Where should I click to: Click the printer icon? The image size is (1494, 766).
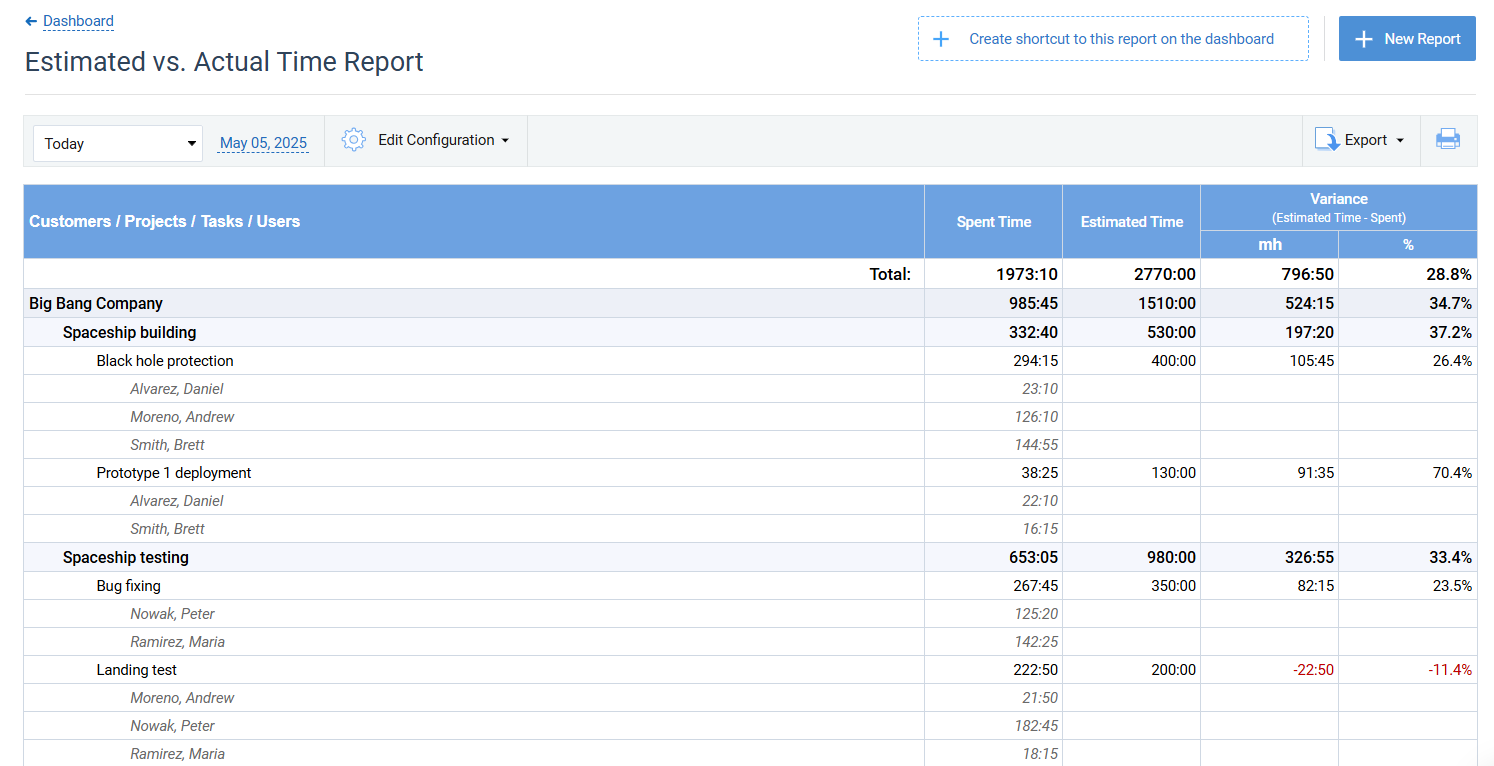(1448, 140)
